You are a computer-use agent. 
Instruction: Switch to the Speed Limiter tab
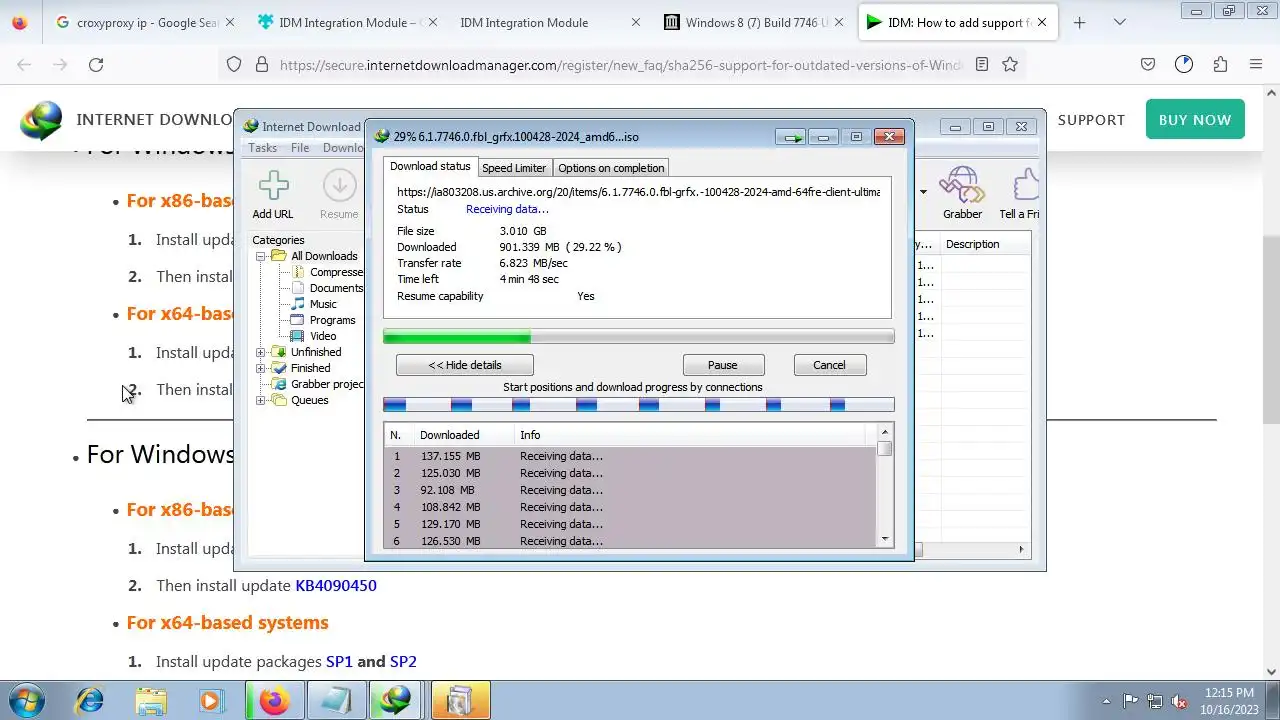[514, 168]
